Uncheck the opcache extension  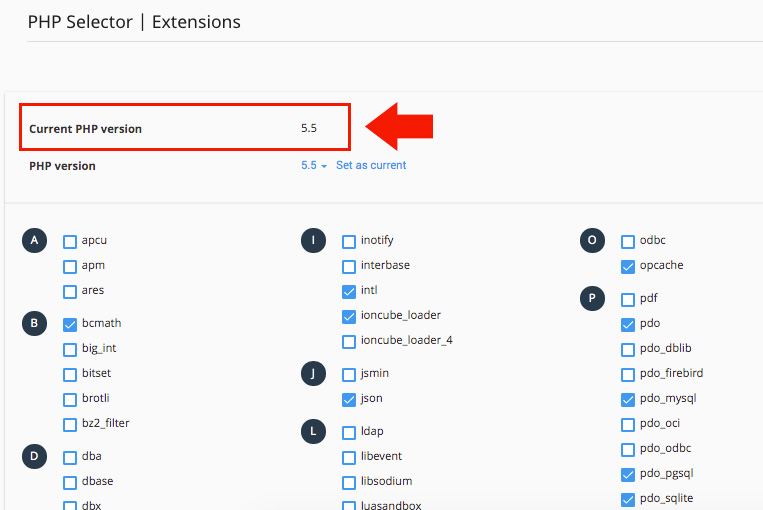(x=628, y=266)
